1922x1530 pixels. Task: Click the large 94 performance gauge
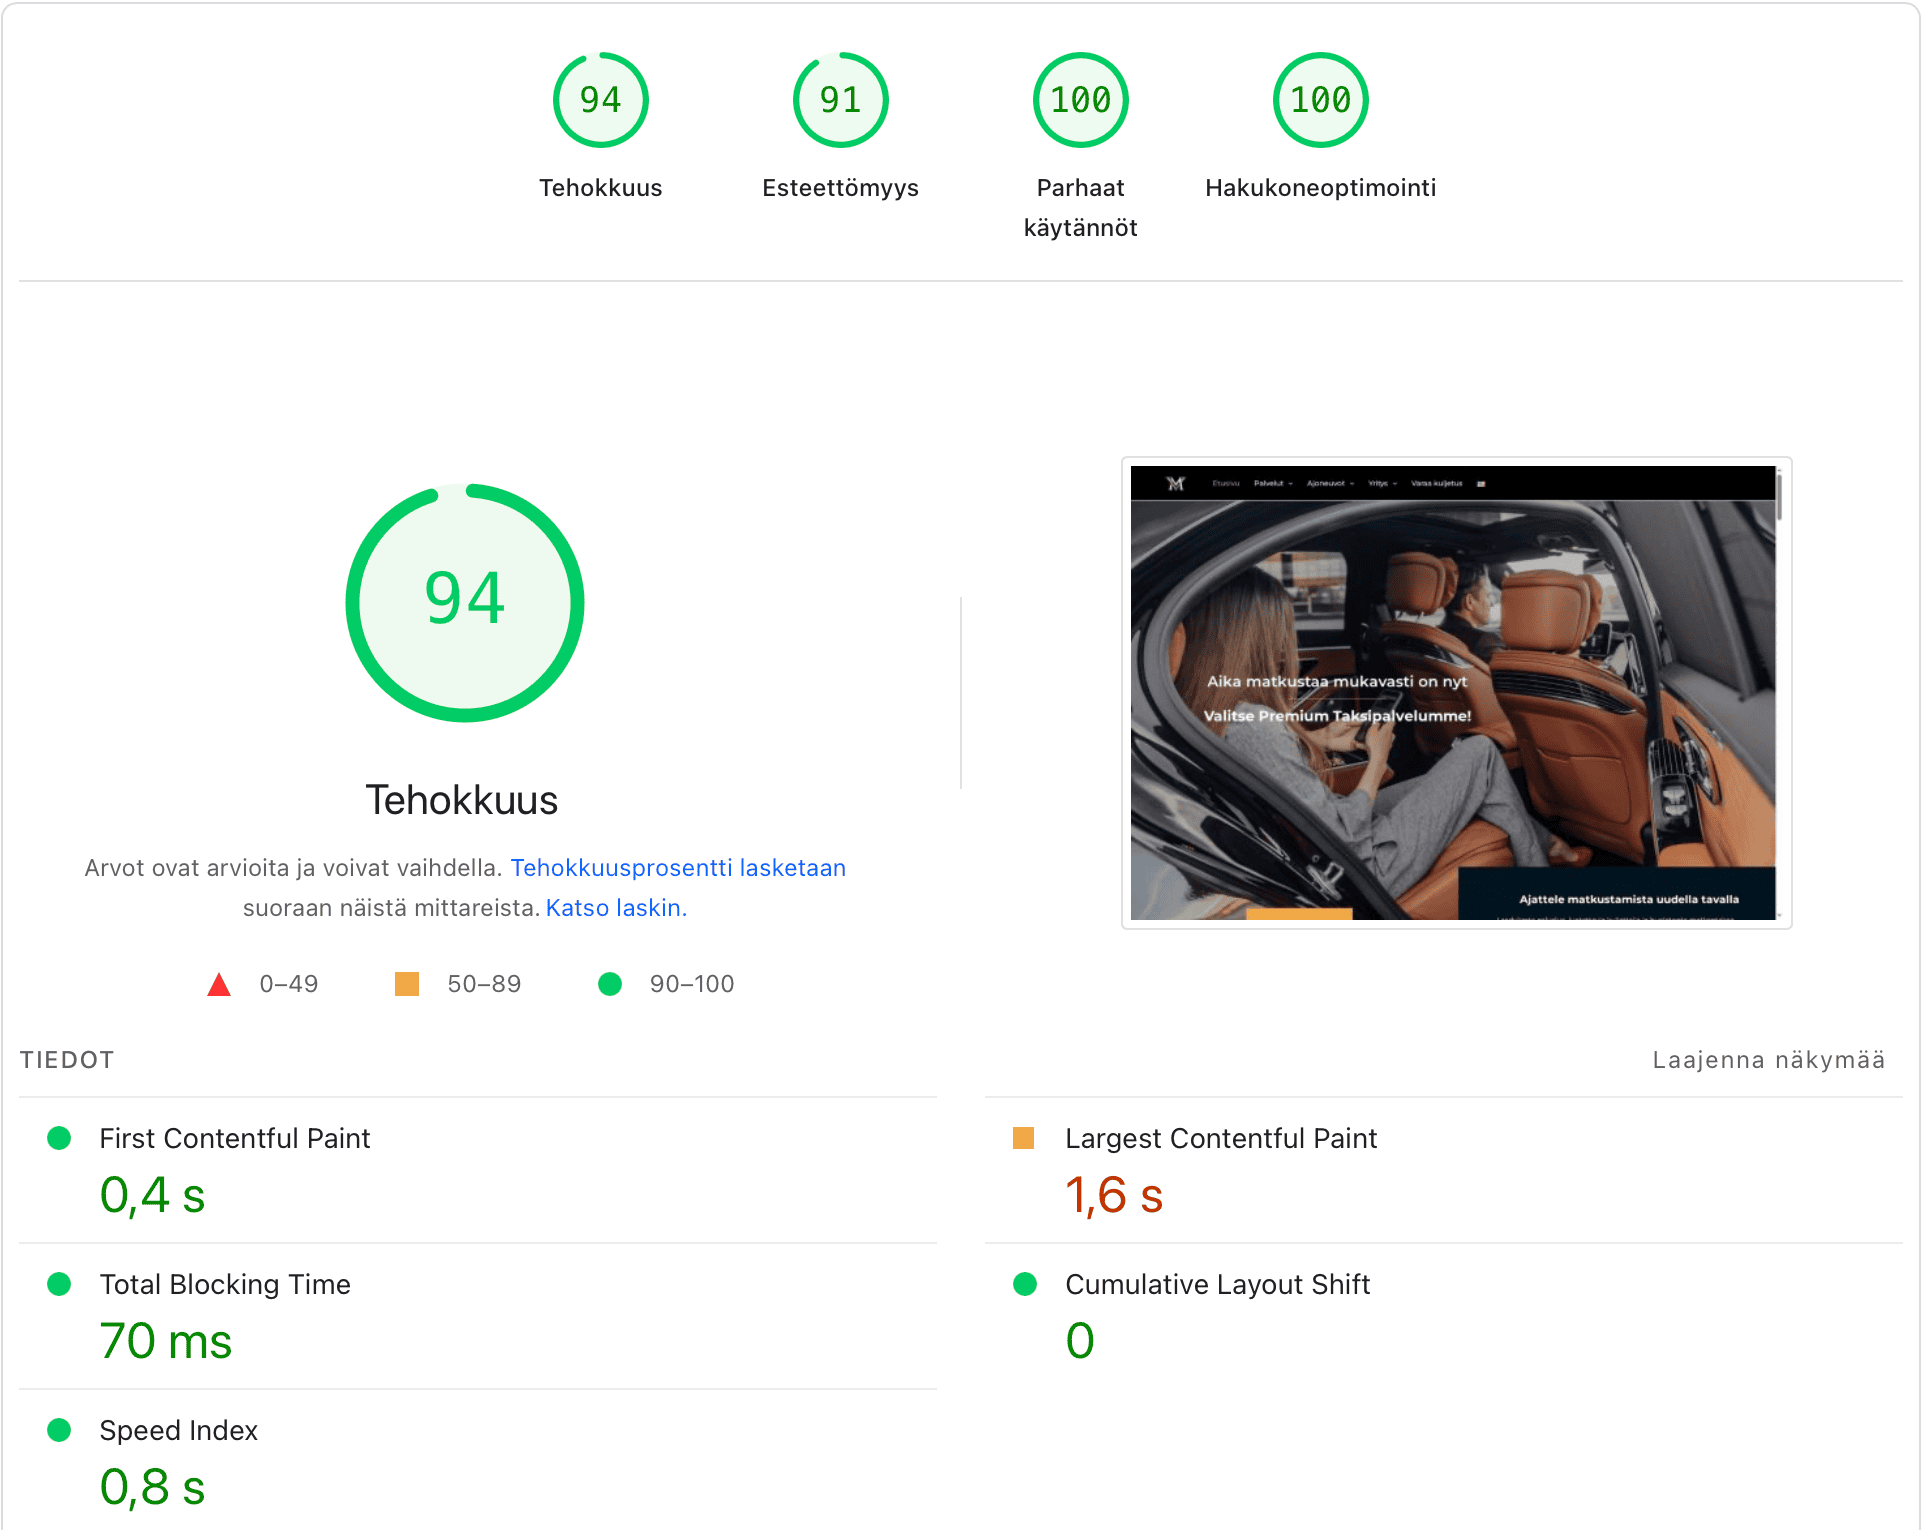point(465,602)
